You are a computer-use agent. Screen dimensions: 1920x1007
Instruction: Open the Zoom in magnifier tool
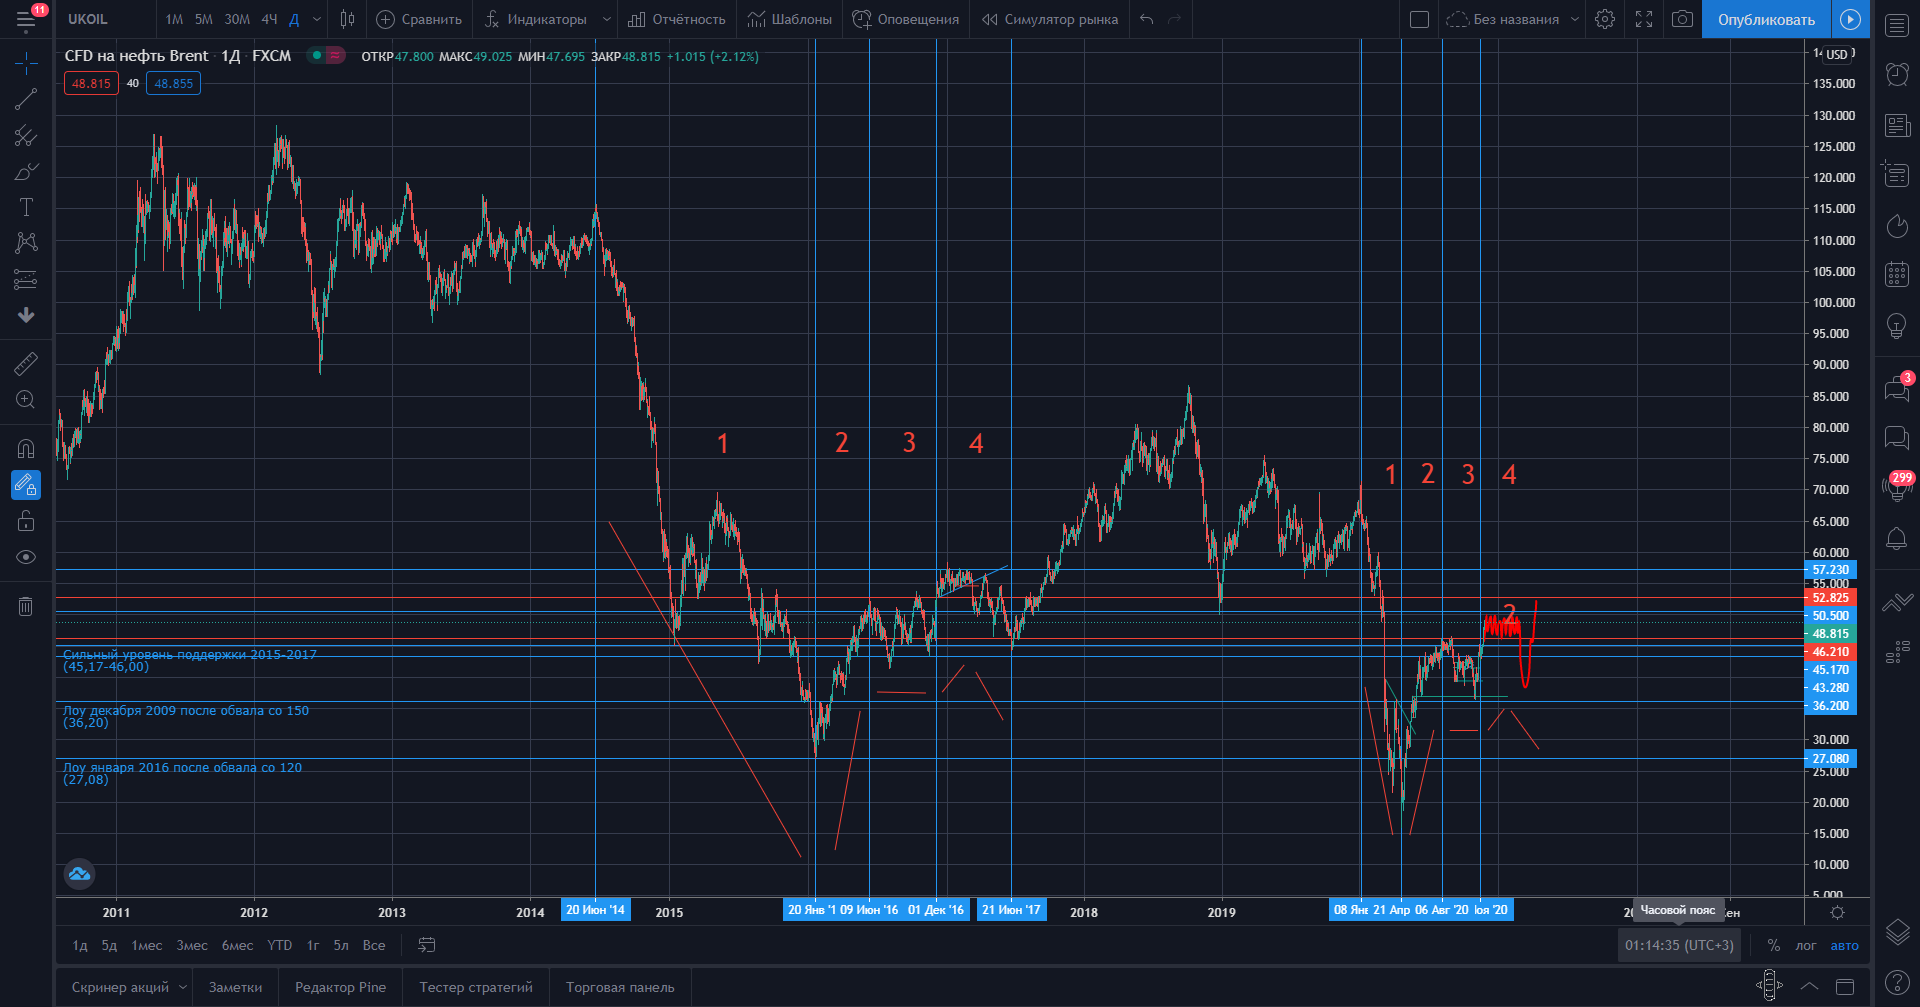(26, 400)
